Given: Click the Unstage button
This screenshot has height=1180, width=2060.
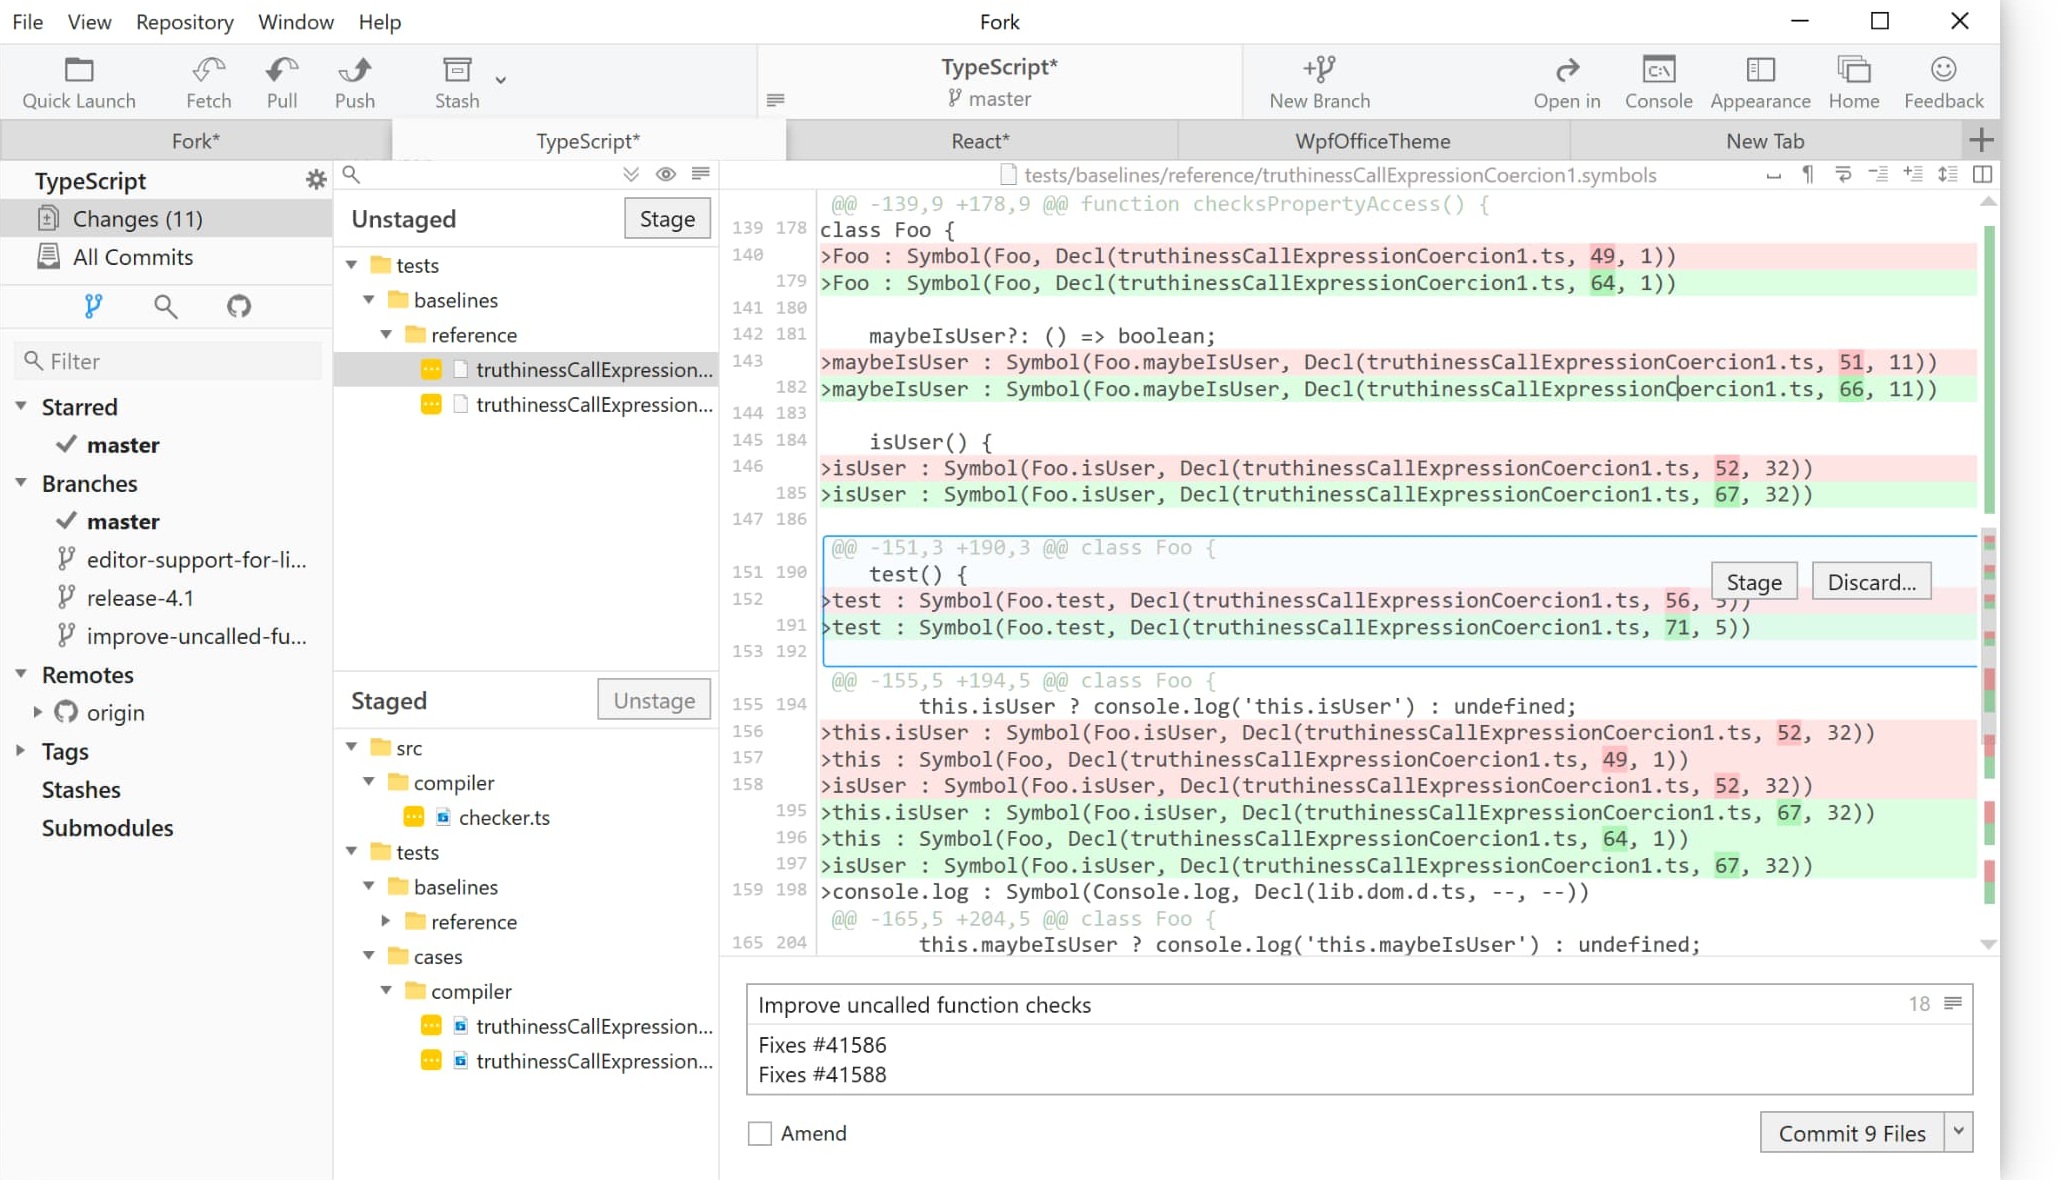Looking at the screenshot, I should pyautogui.click(x=654, y=700).
